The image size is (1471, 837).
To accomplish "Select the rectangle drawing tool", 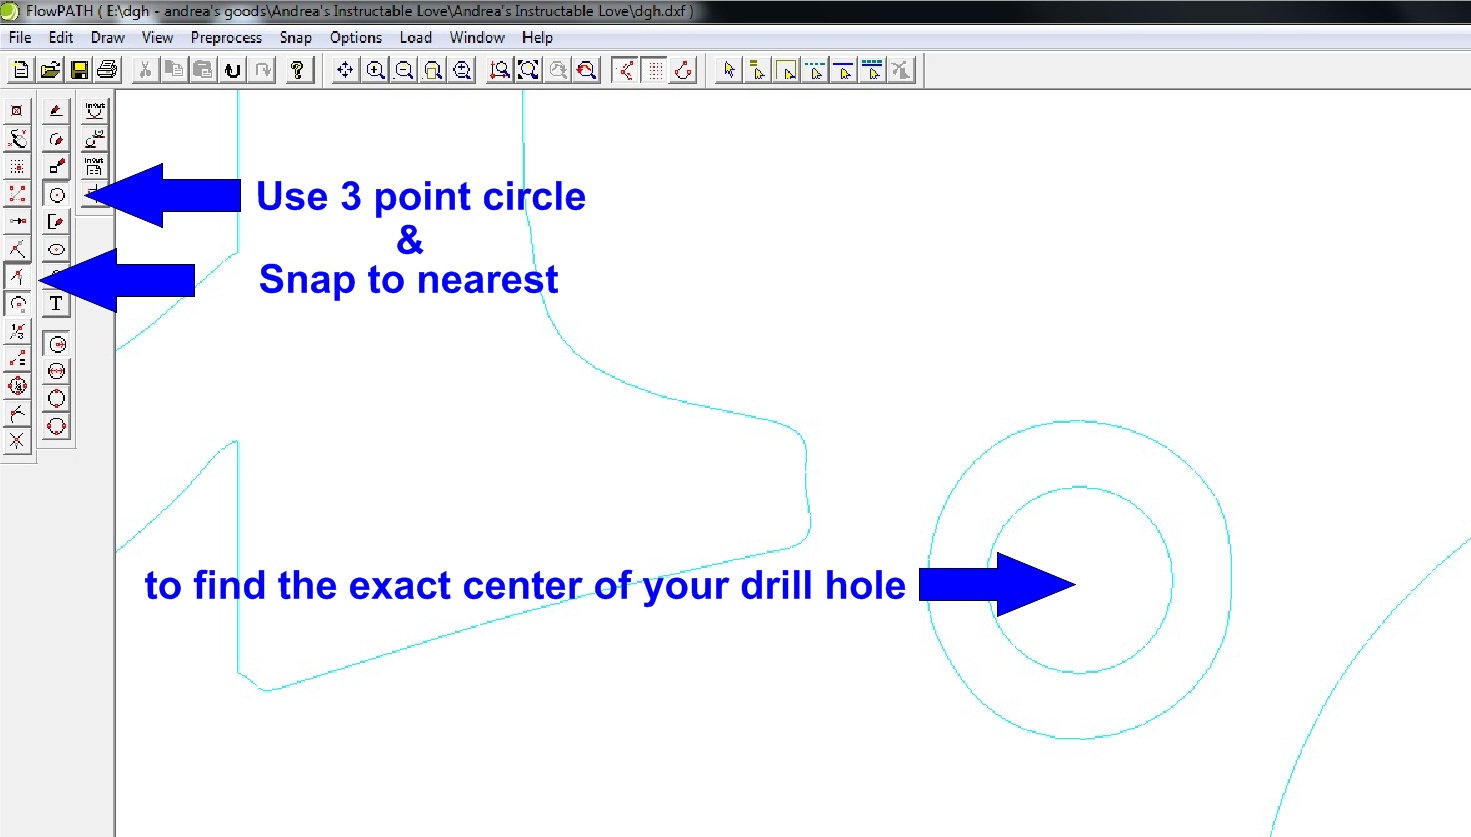I will pyautogui.click(x=56, y=166).
